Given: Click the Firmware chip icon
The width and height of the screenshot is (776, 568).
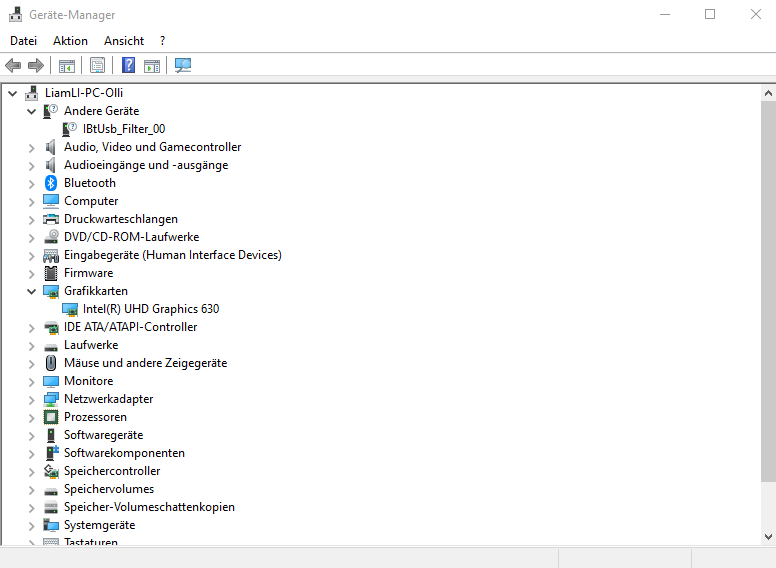Looking at the screenshot, I should (x=51, y=273).
